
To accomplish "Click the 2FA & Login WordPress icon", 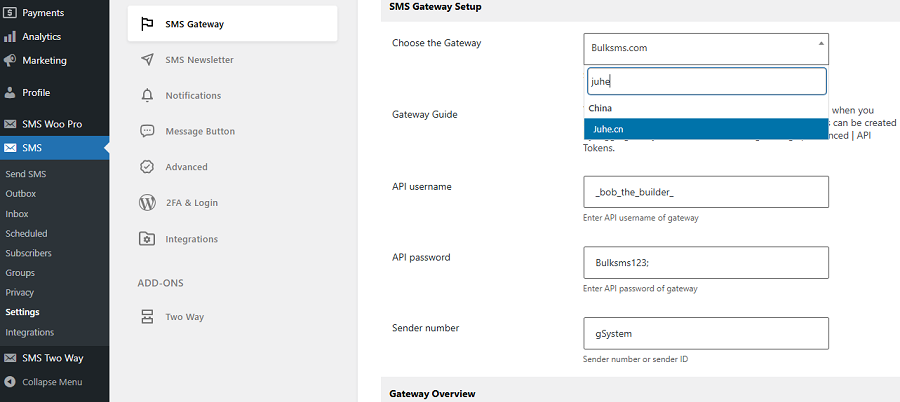I will pos(147,203).
